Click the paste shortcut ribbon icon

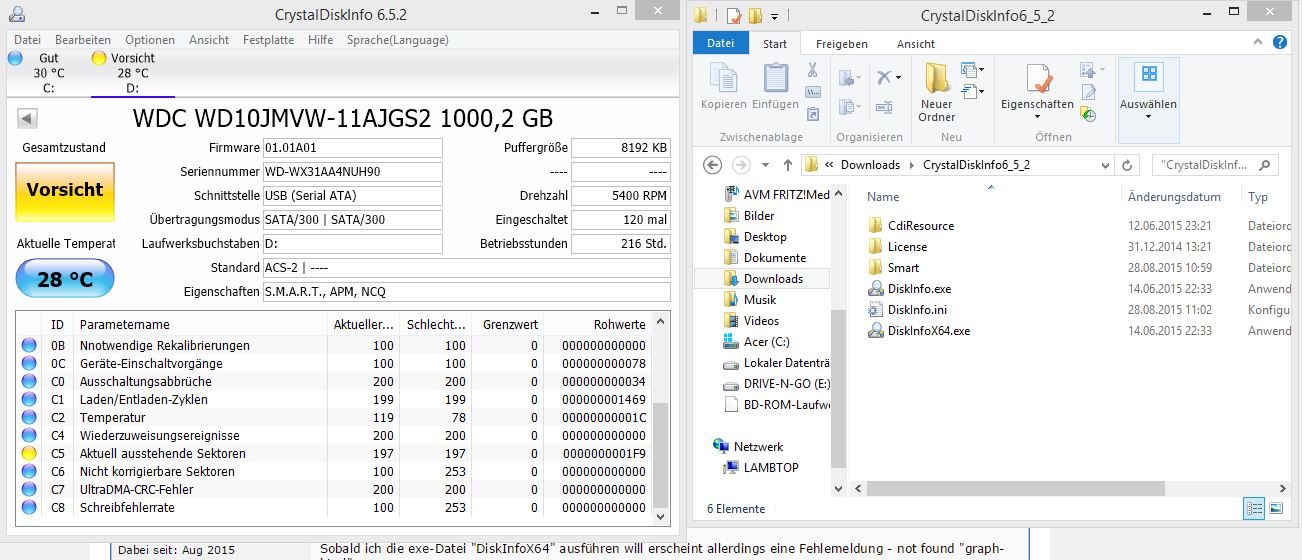(x=812, y=114)
